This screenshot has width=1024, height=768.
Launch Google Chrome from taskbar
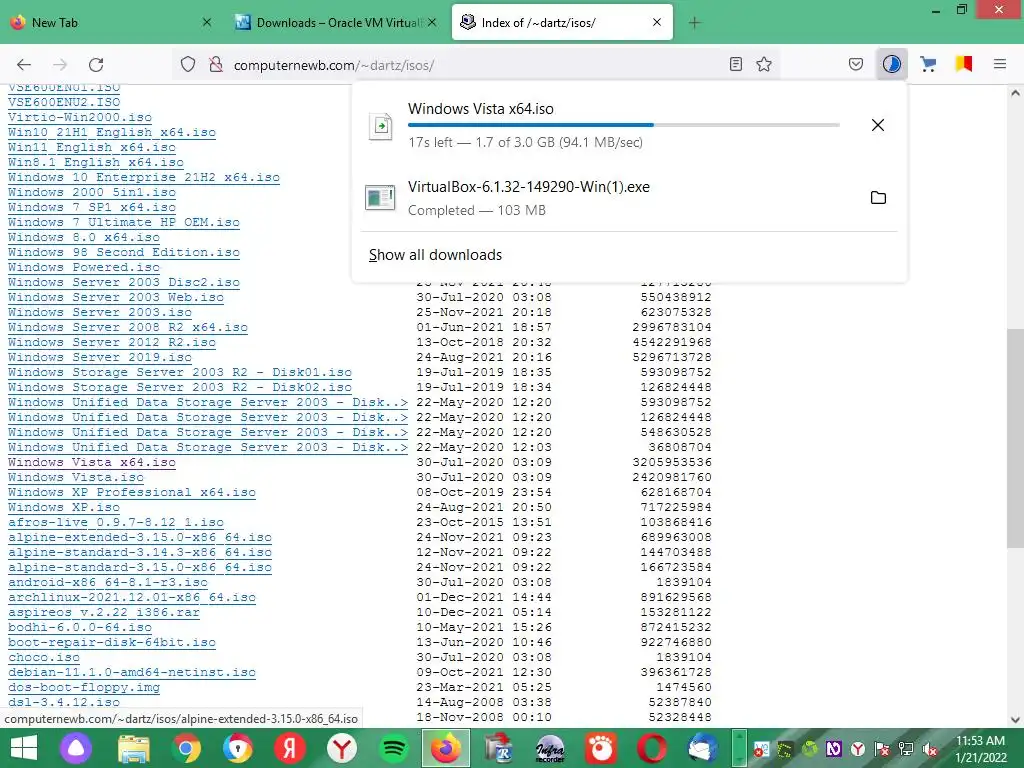click(x=185, y=748)
